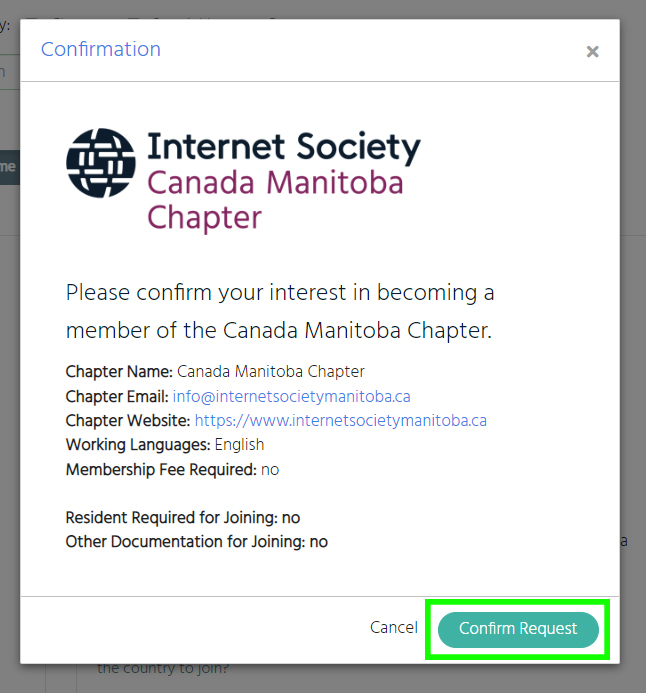
Task: Open the info@internetsocietymanitoba.ca email link
Action: [x=291, y=396]
